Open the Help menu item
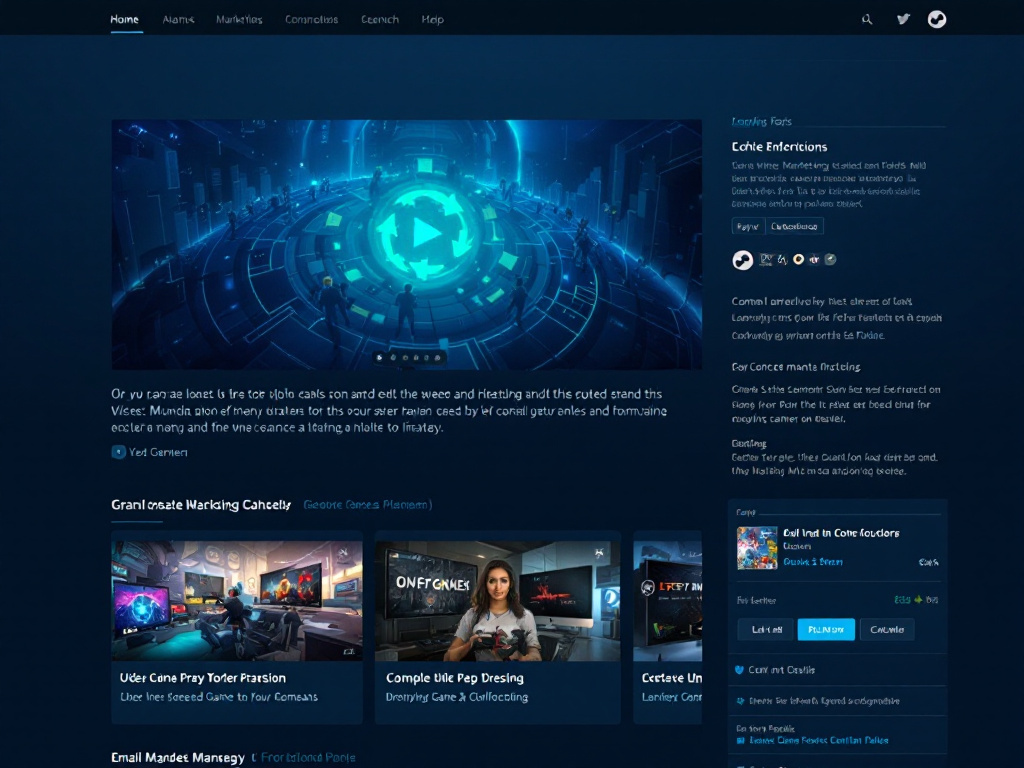The image size is (1024, 768). point(432,20)
